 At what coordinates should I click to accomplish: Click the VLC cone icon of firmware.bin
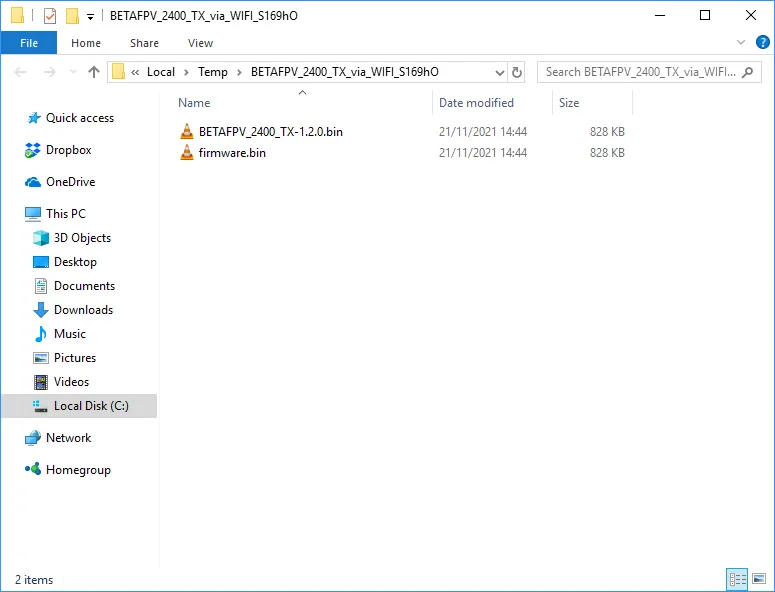[x=187, y=152]
